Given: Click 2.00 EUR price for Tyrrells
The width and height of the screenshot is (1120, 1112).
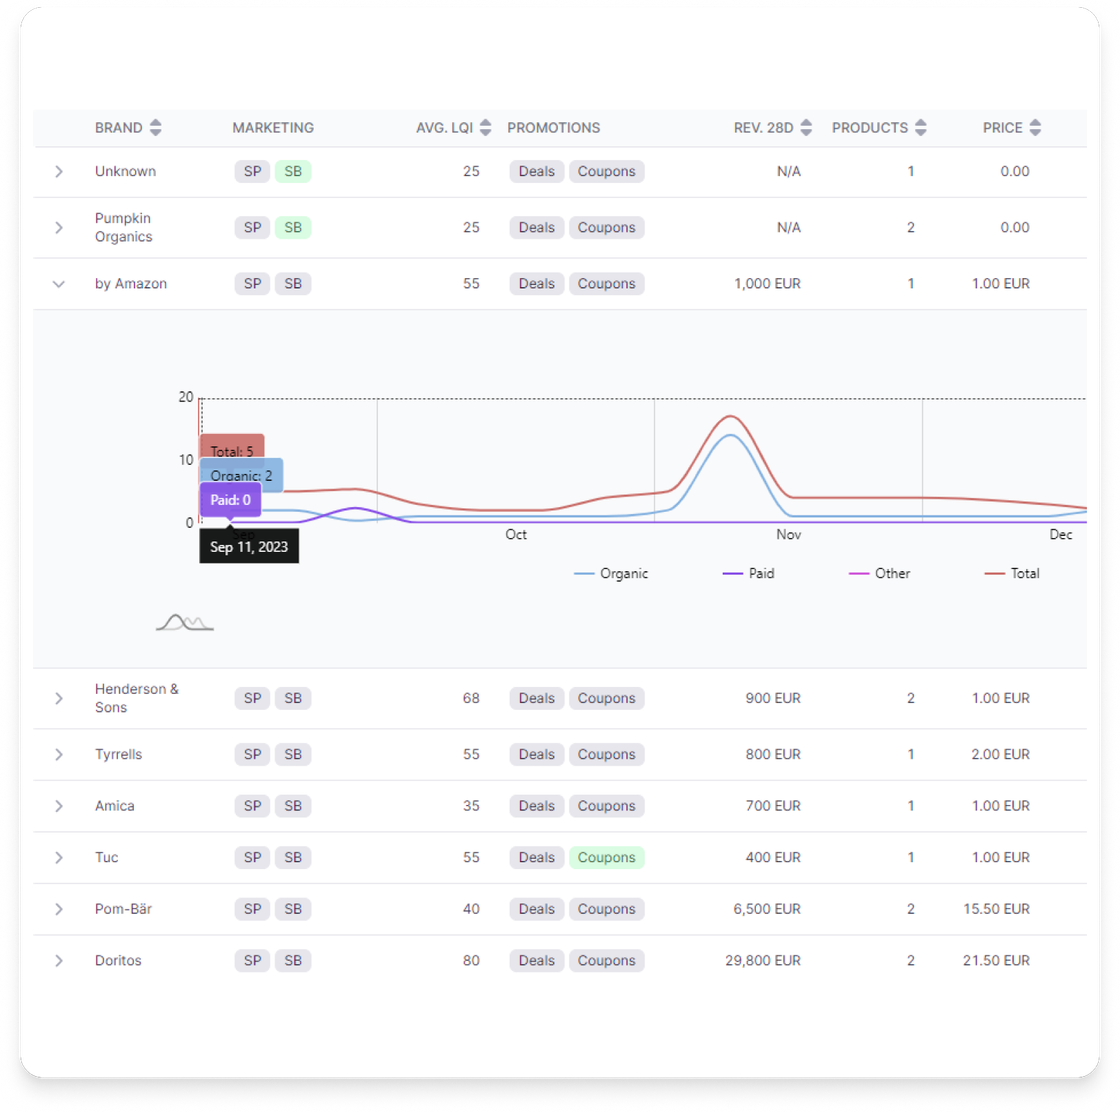Looking at the screenshot, I should tap(1000, 755).
